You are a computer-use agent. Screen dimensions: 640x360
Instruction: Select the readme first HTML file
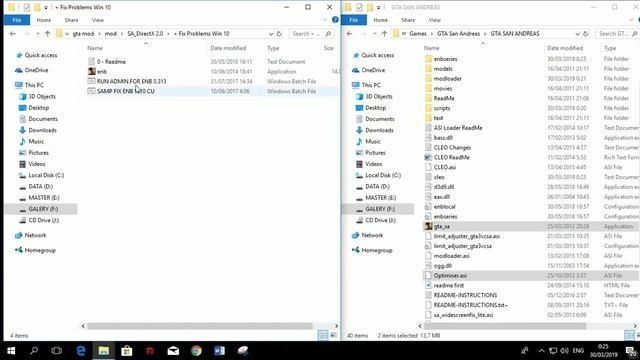(x=449, y=285)
